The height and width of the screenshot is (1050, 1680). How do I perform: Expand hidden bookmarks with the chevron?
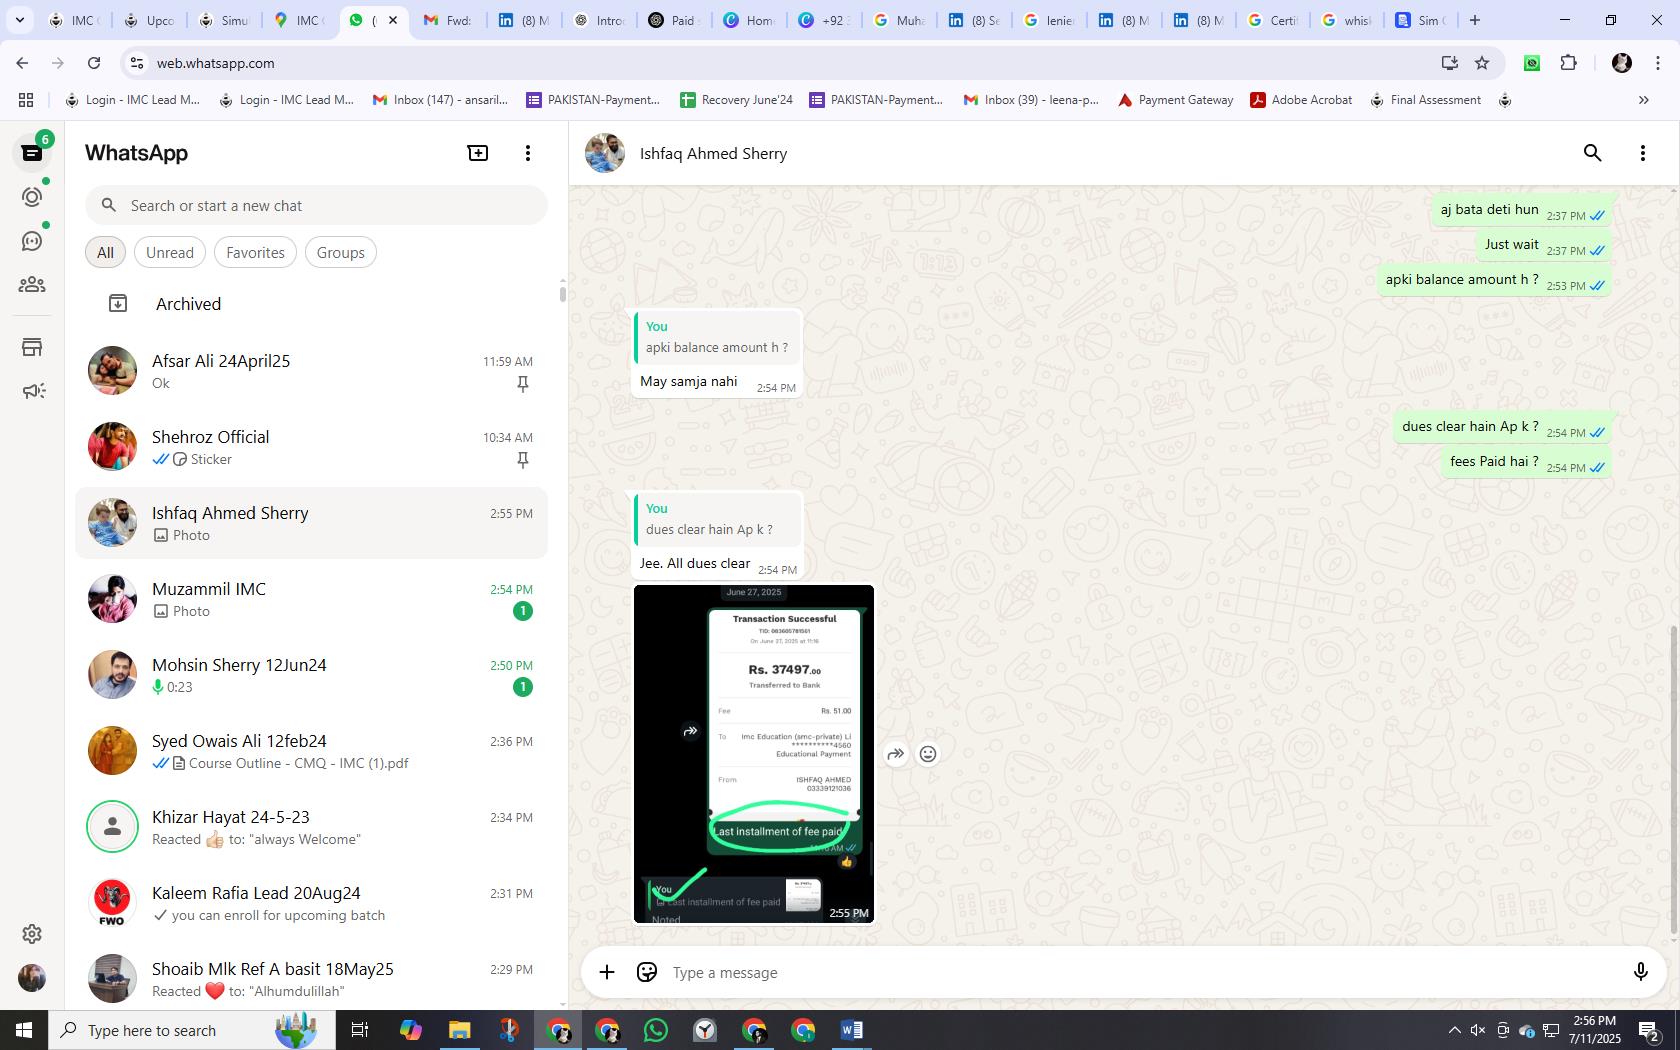click(1643, 100)
